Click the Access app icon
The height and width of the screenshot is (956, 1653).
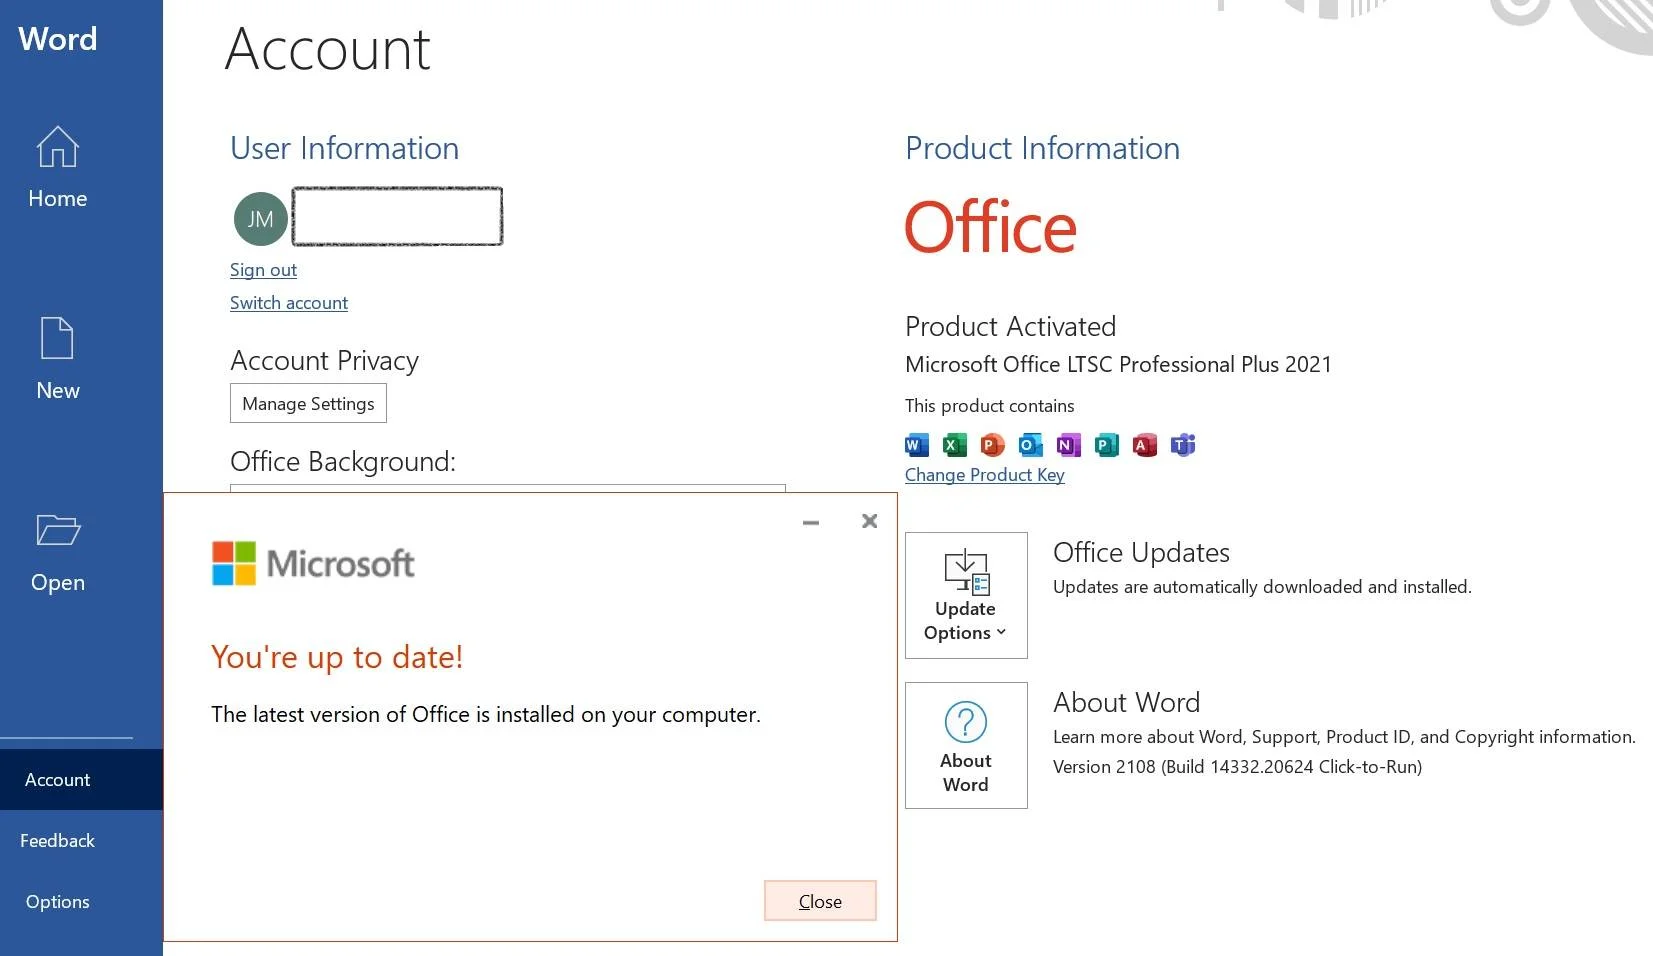(x=1144, y=445)
